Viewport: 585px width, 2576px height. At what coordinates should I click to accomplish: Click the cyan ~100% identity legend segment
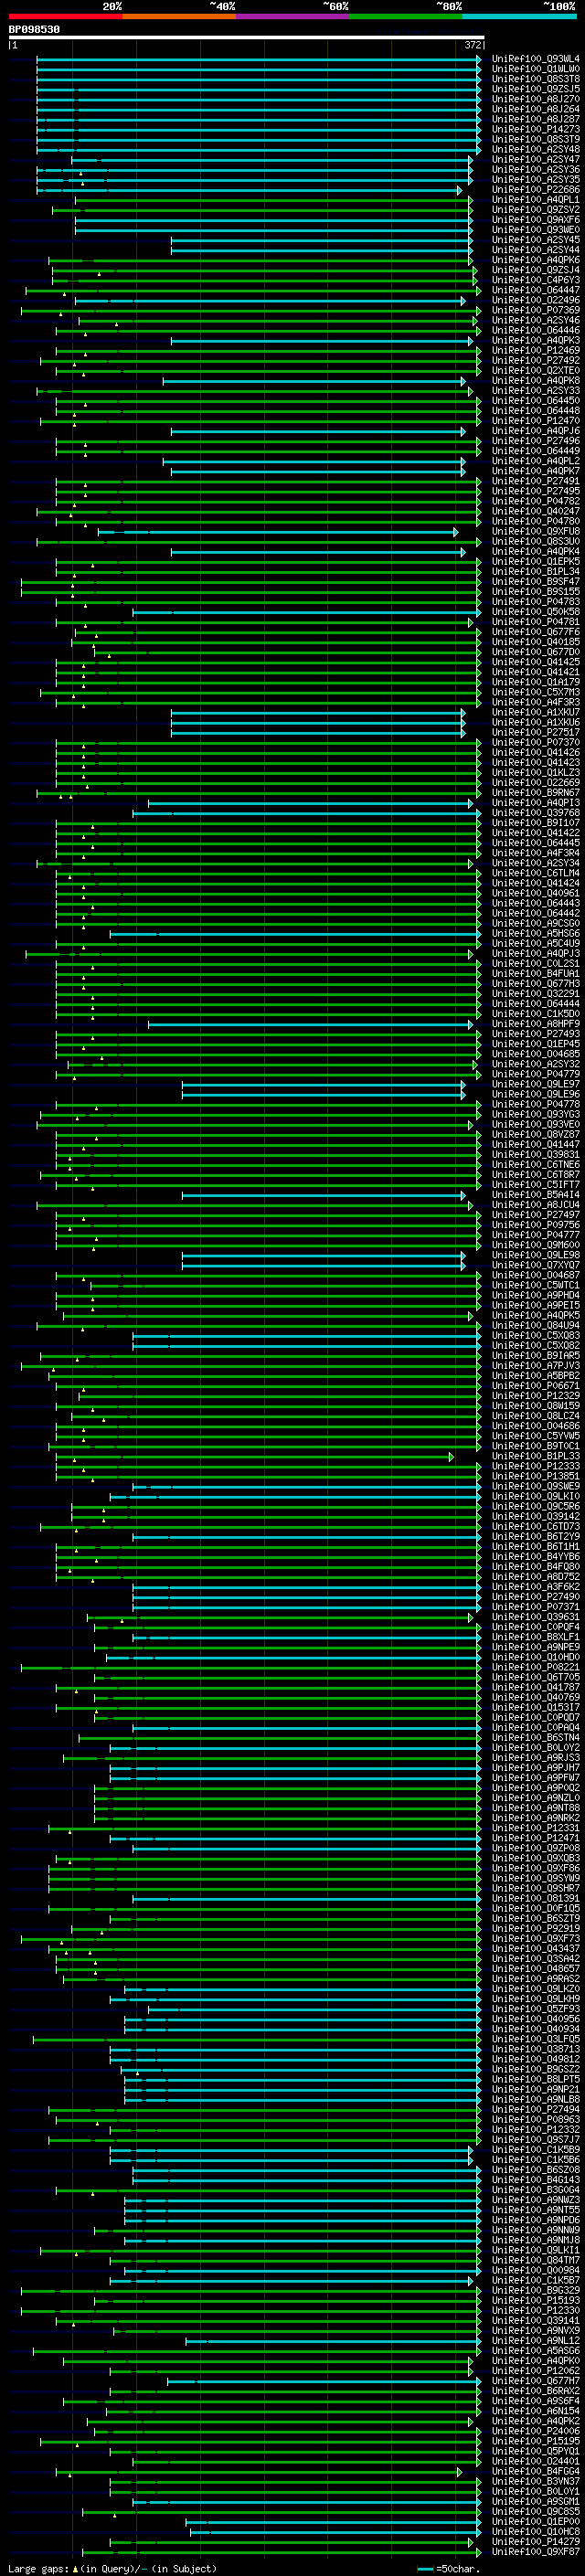(519, 16)
